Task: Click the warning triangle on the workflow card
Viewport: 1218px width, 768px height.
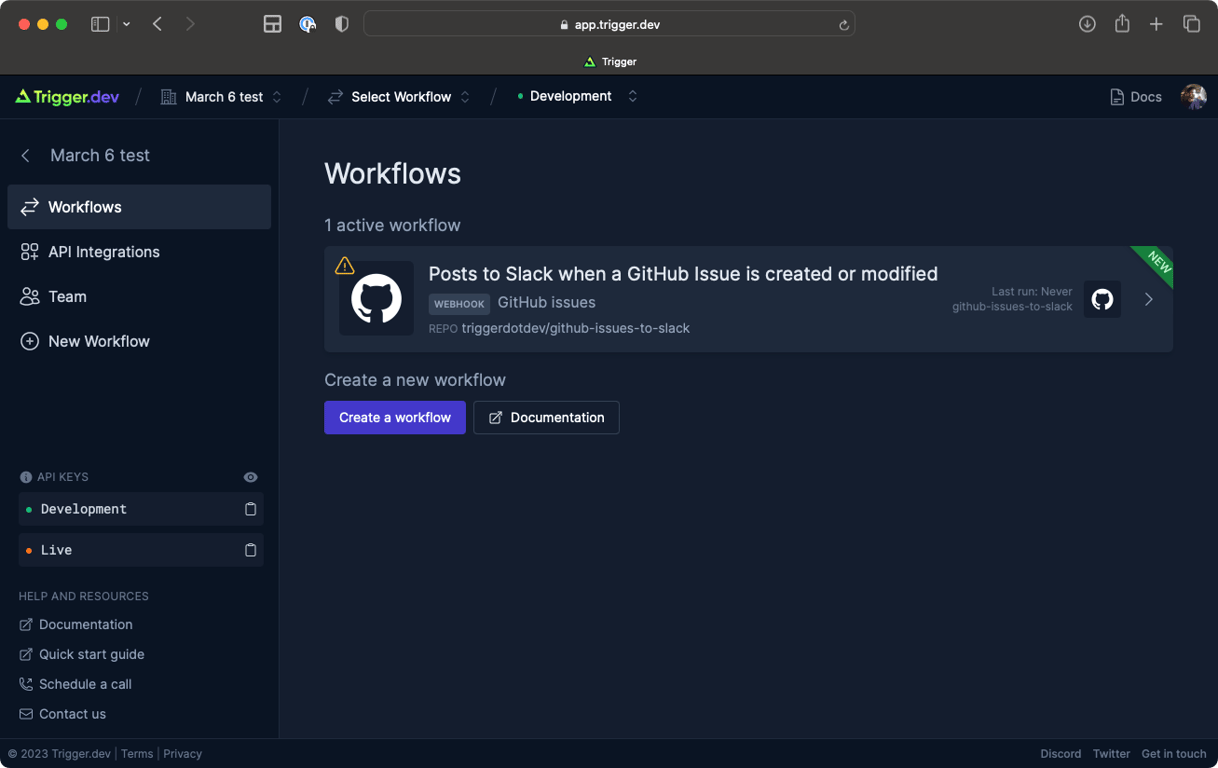Action: 344,265
